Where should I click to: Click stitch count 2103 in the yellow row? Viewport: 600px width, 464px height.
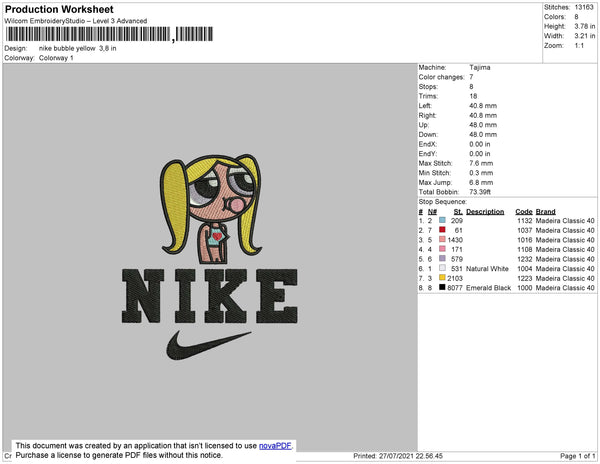click(x=455, y=278)
